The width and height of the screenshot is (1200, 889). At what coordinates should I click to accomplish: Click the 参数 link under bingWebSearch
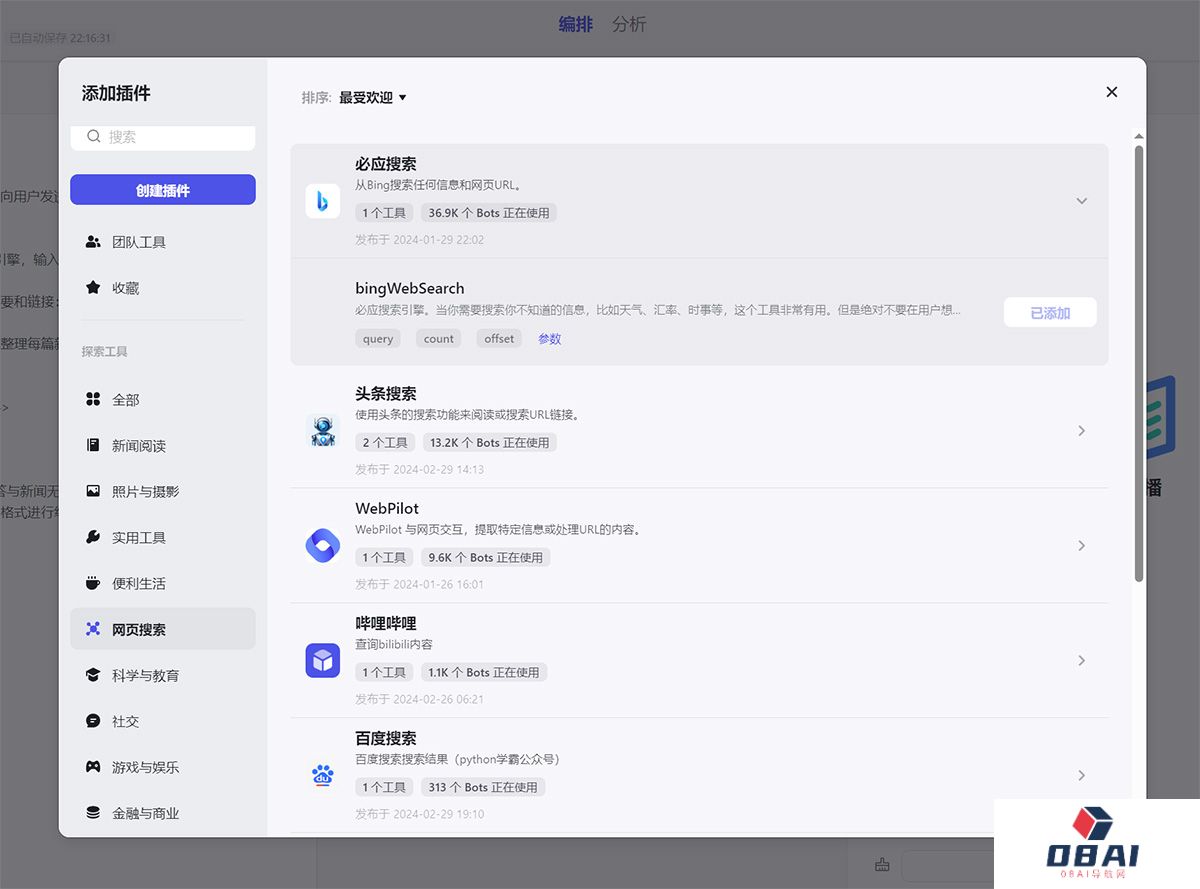[550, 339]
